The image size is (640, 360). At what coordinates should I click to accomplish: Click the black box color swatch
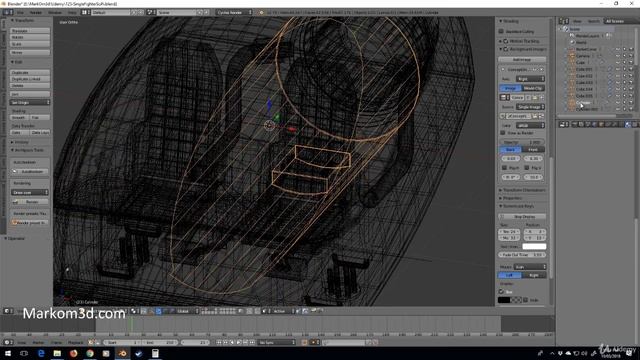pos(504,300)
